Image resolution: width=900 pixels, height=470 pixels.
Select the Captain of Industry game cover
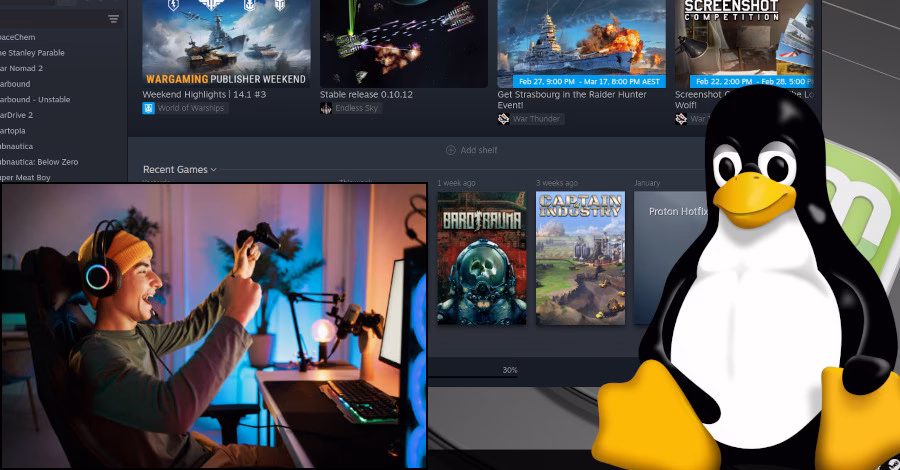coord(580,258)
